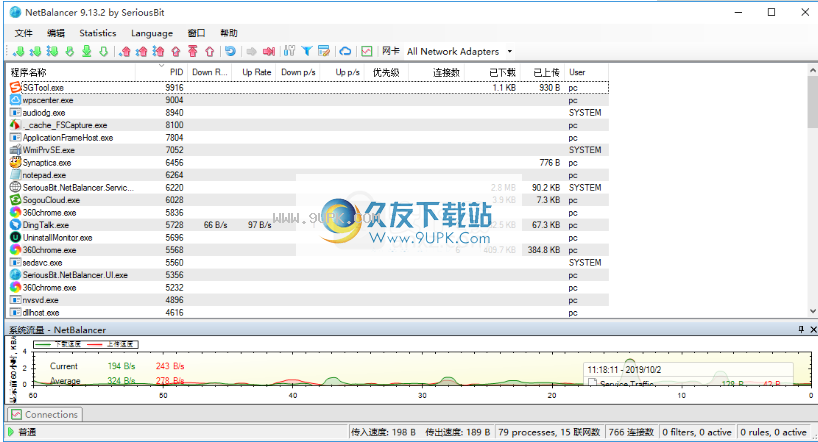Open the settings tools icon
Image resolution: width=818 pixels, height=442 pixels.
pyautogui.click(x=290, y=51)
